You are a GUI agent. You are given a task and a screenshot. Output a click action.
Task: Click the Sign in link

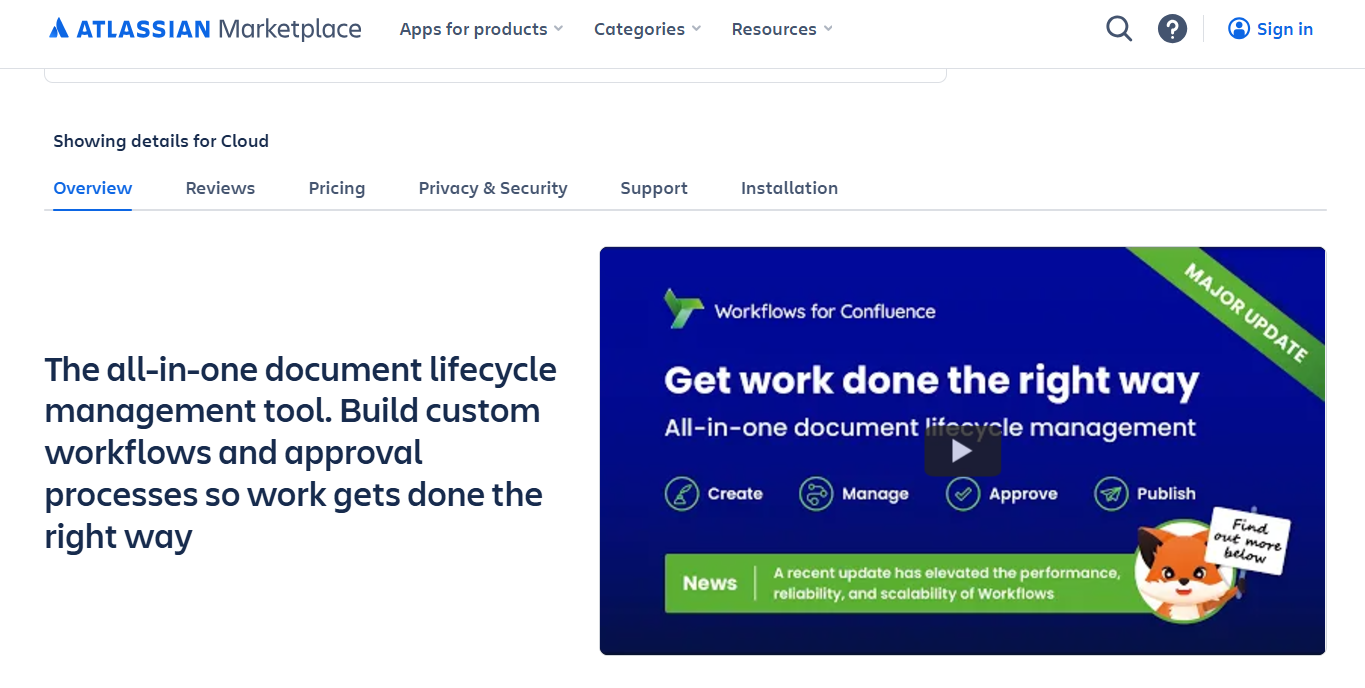click(x=1271, y=29)
